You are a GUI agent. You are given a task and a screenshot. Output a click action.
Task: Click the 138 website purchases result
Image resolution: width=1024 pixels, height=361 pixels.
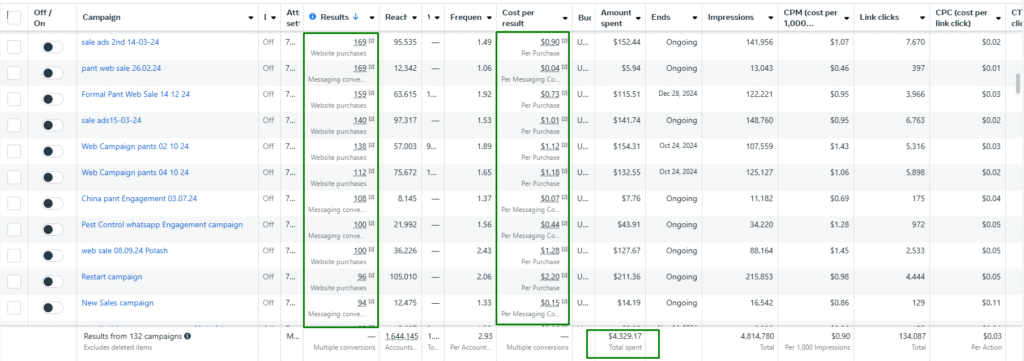pos(360,146)
